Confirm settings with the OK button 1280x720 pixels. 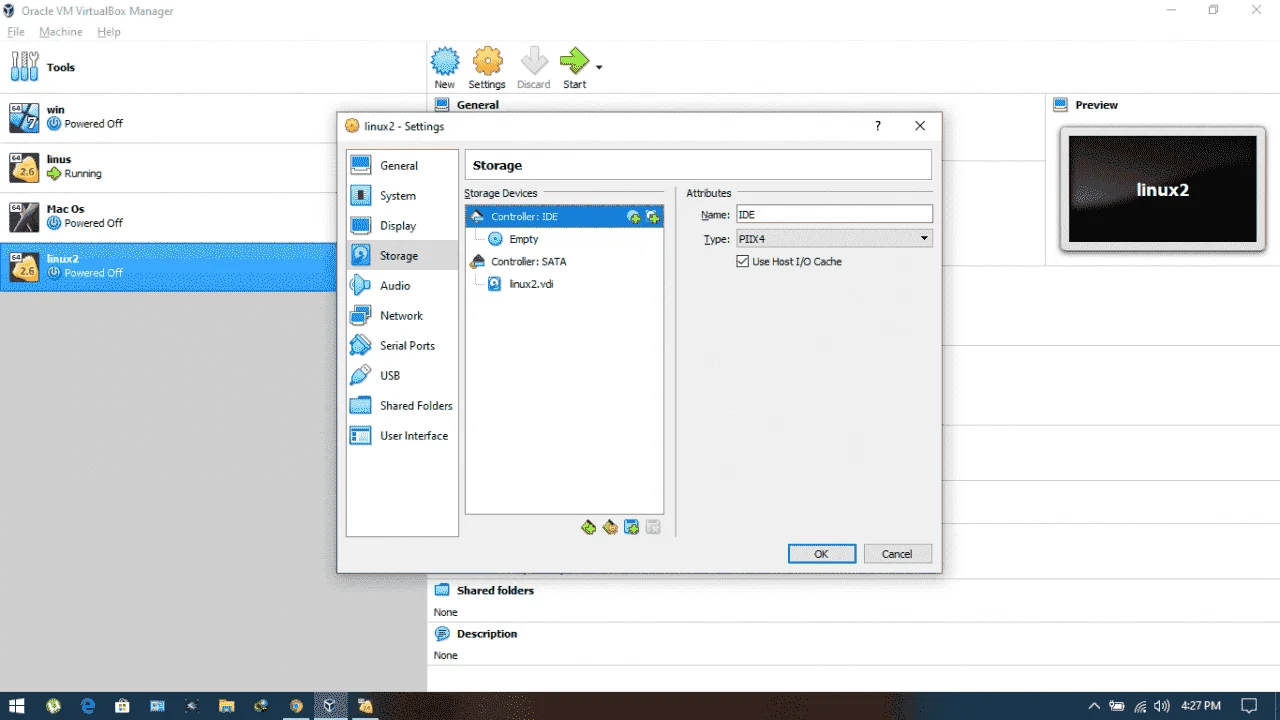click(x=821, y=554)
